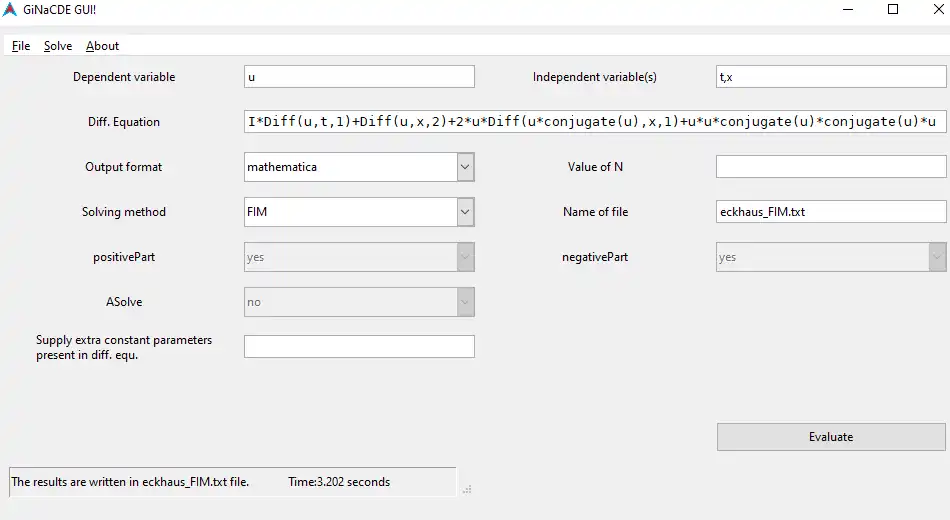Click the Diff. Equation input field

(x=594, y=122)
